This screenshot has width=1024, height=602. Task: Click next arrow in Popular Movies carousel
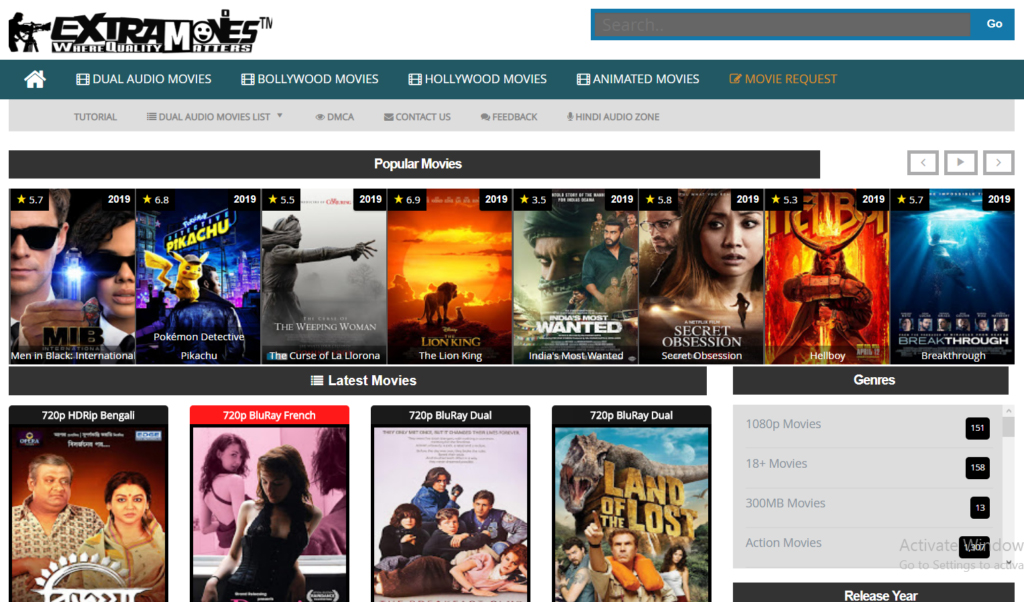click(998, 163)
